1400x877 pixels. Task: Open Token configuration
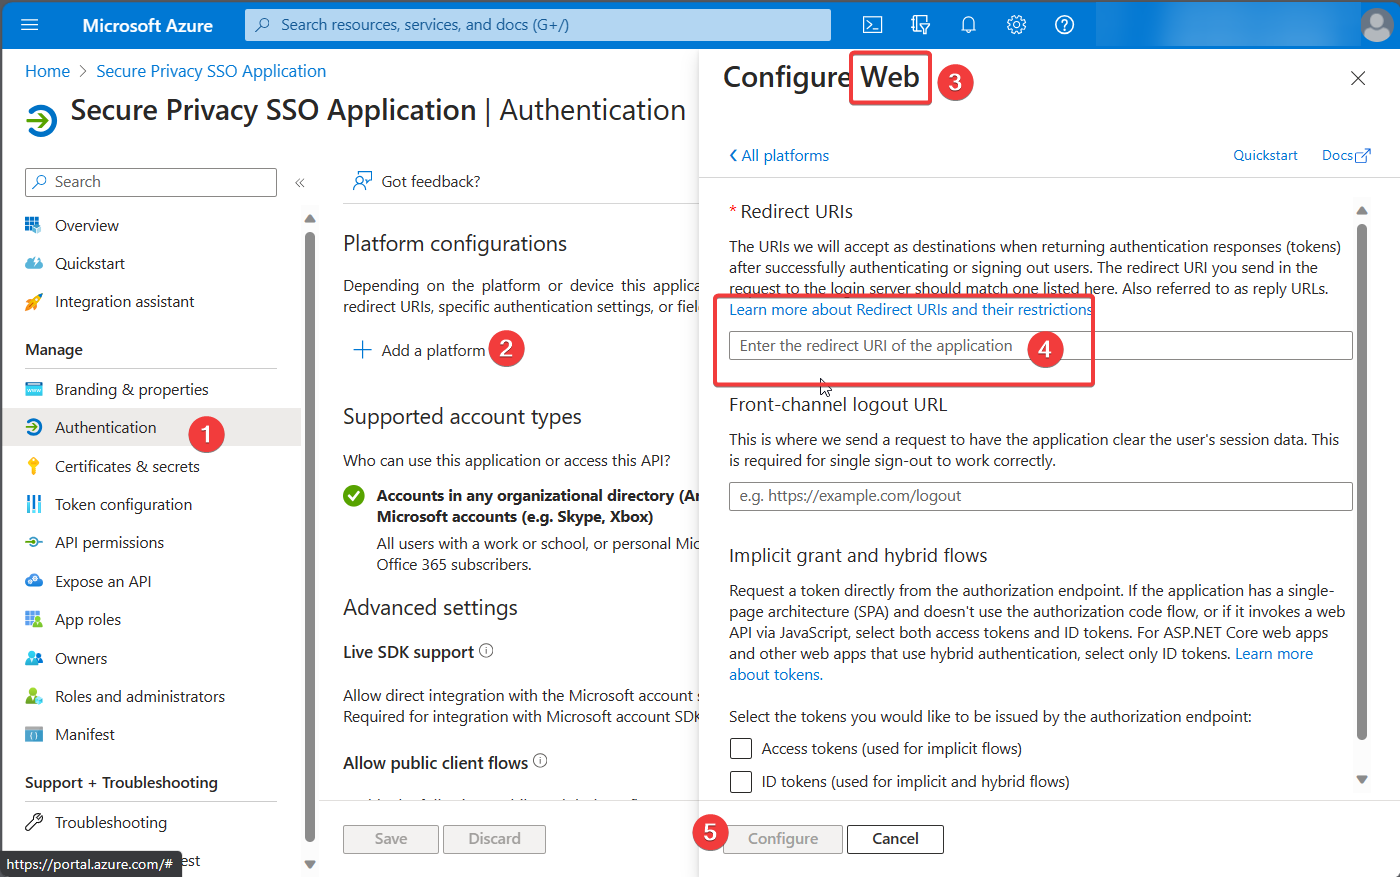tap(123, 504)
